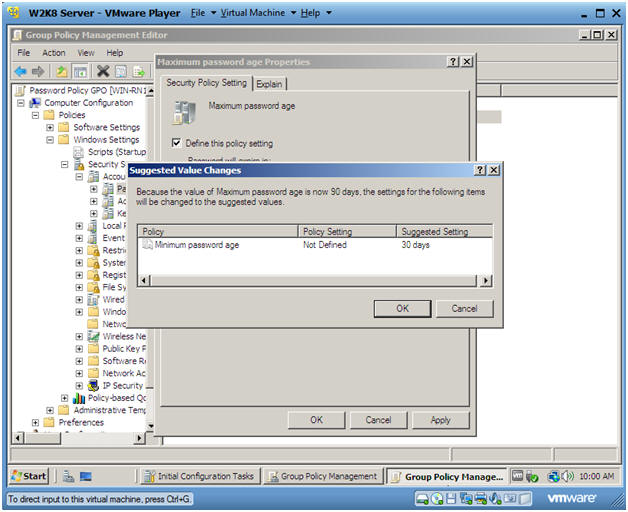Expand the Administrative Templates node
Screen dimensions: 628x512
tap(50, 410)
